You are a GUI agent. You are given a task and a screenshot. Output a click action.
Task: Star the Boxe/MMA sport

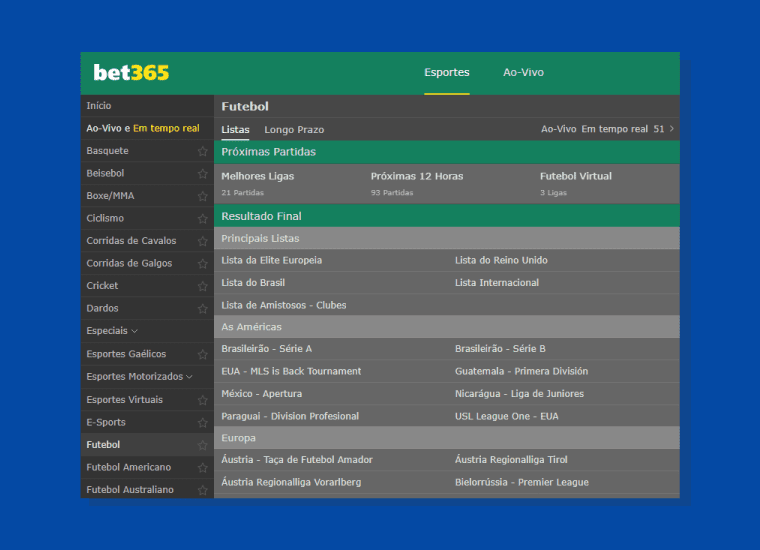point(203,196)
